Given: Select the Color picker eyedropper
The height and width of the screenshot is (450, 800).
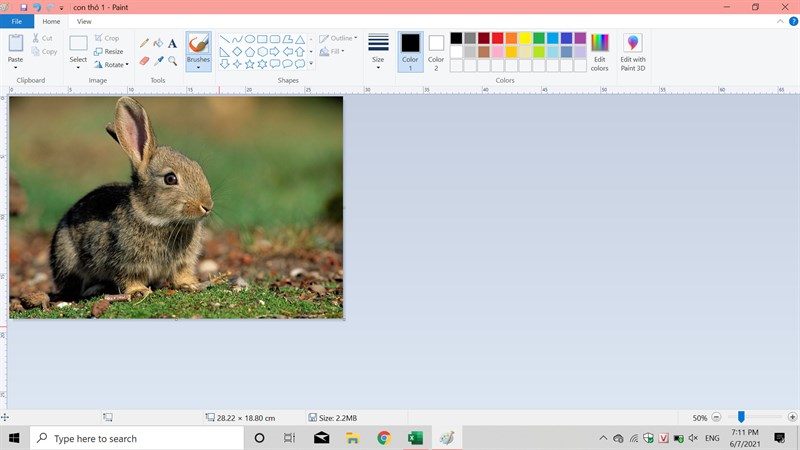Looking at the screenshot, I should coord(158,61).
